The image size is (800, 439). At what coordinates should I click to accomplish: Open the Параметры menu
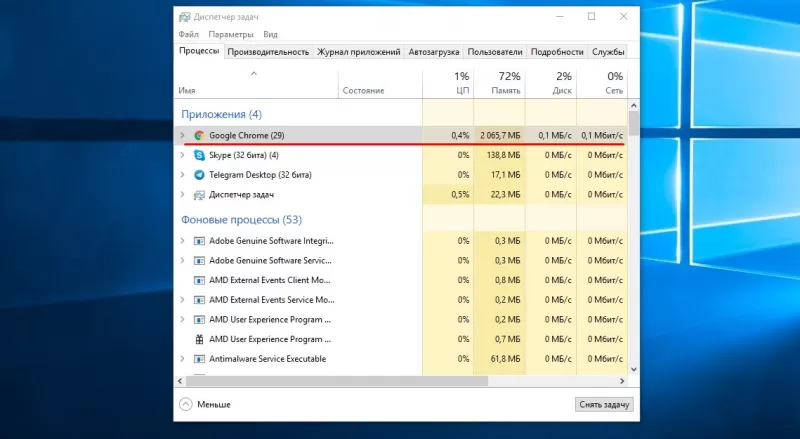coord(231,34)
